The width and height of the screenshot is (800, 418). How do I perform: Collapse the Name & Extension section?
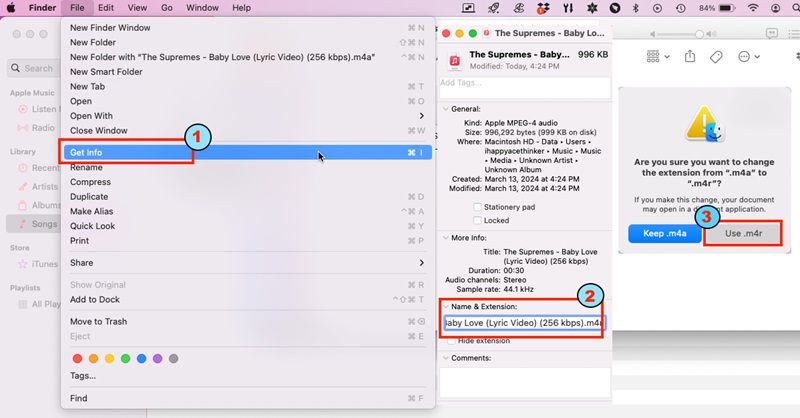tap(446, 307)
